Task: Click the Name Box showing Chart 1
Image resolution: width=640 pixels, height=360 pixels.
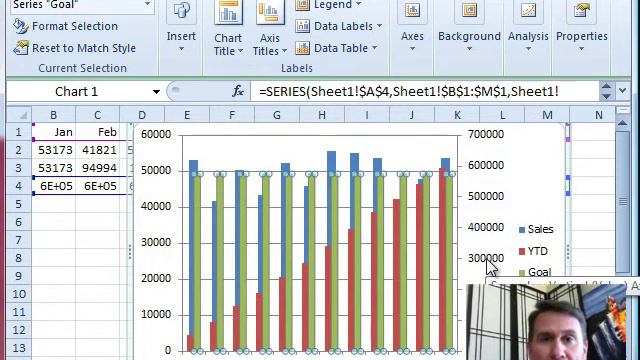Action: tap(76, 92)
